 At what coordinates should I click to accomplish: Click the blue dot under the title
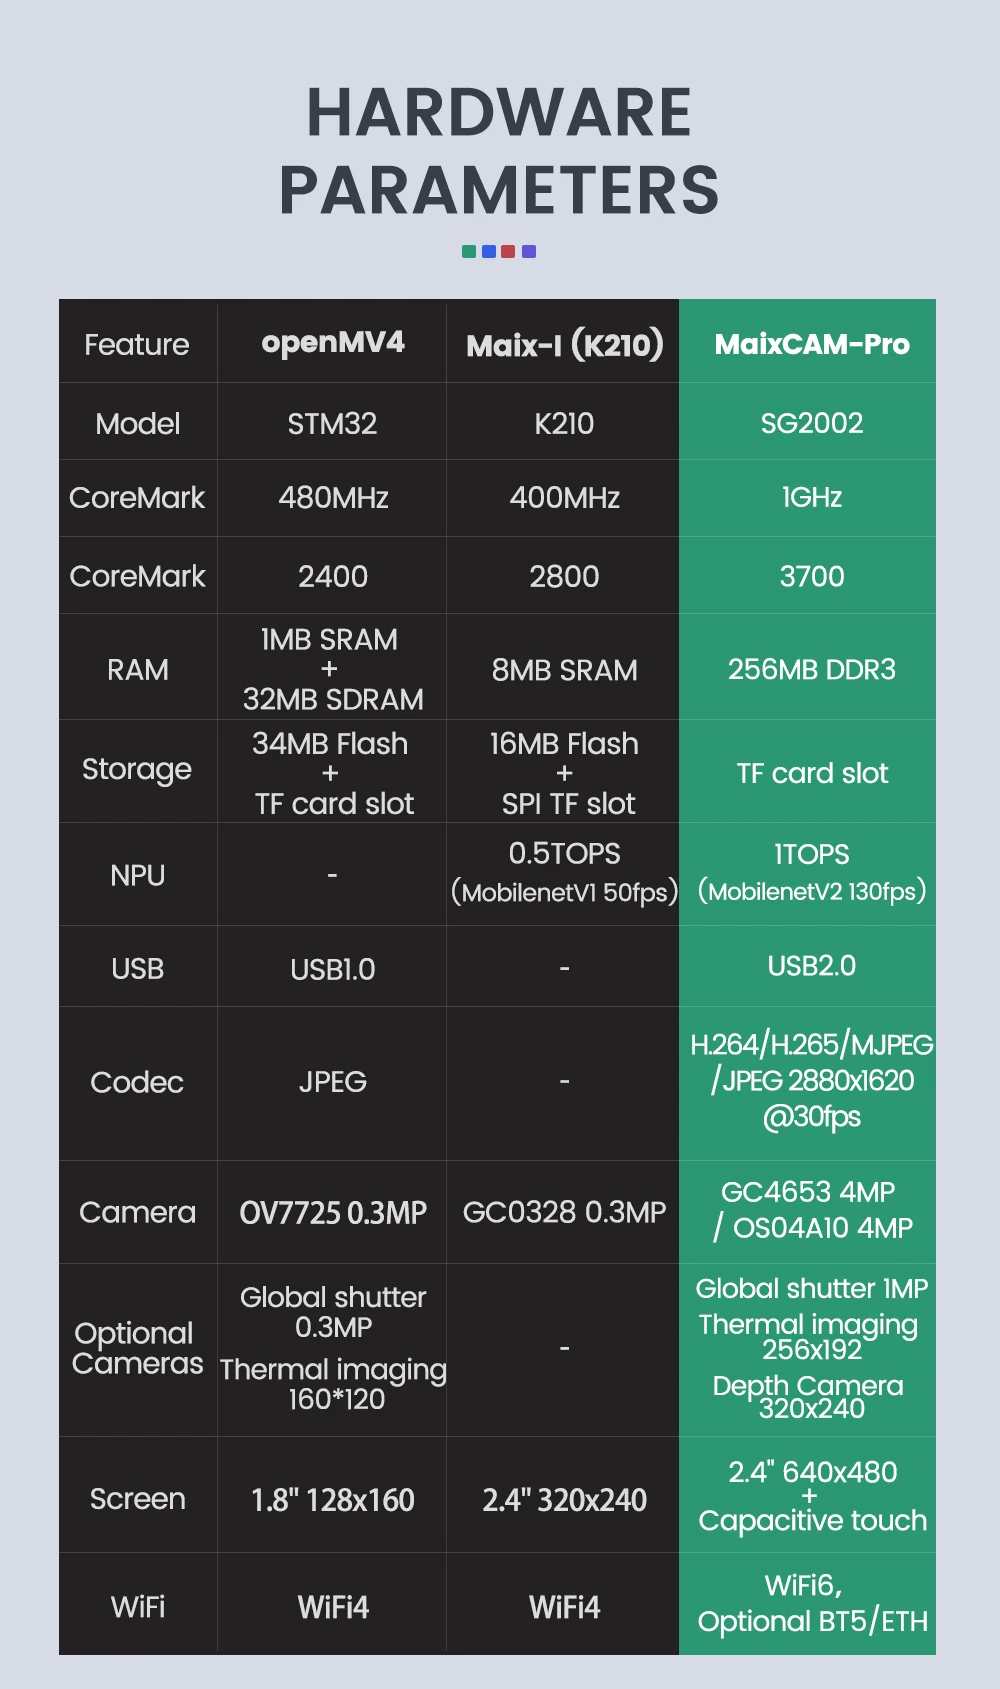point(489,252)
